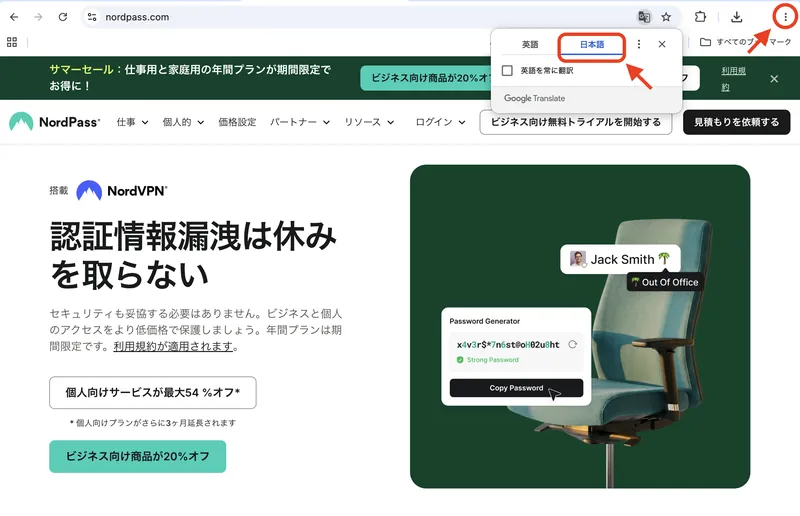The height and width of the screenshot is (516, 800).
Task: Expand the ログイン dropdown
Action: (x=440, y=122)
